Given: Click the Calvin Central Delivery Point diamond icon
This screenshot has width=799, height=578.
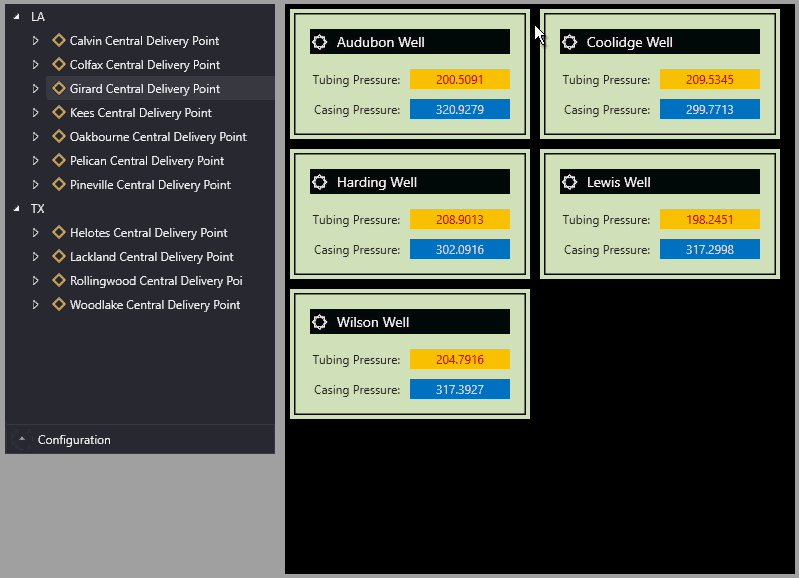Looking at the screenshot, I should (x=59, y=40).
